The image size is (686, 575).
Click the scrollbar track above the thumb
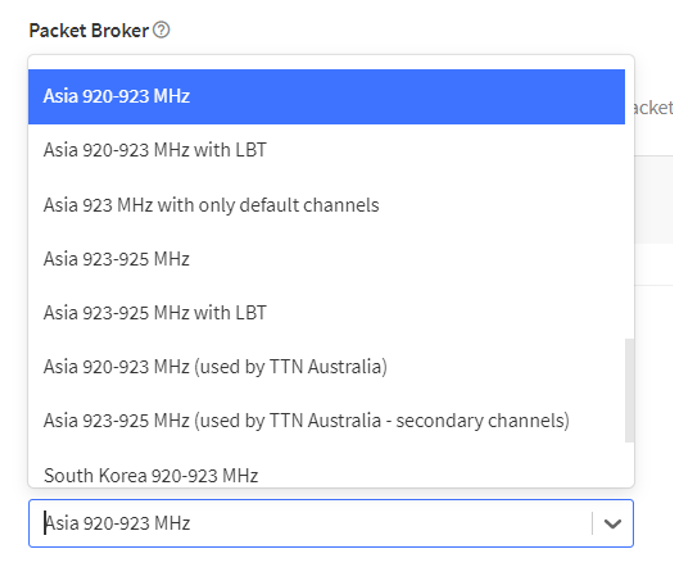(x=629, y=200)
